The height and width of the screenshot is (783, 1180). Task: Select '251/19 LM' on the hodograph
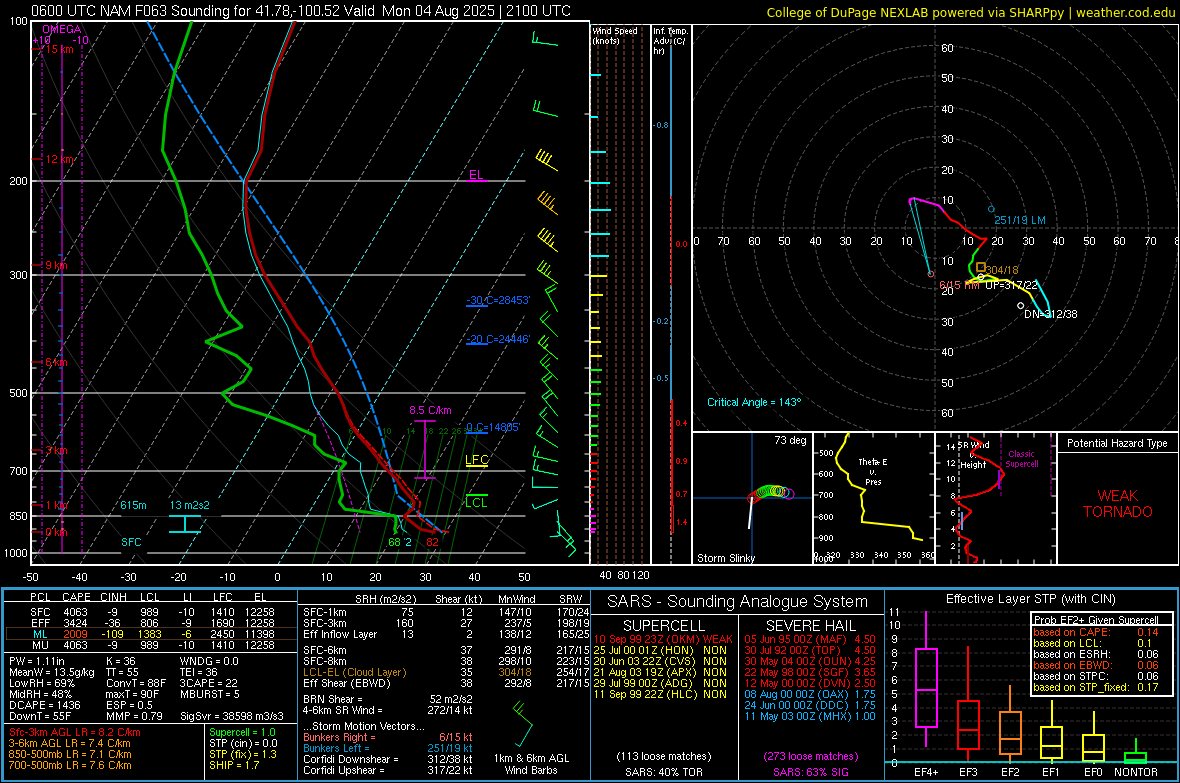click(x=1020, y=221)
